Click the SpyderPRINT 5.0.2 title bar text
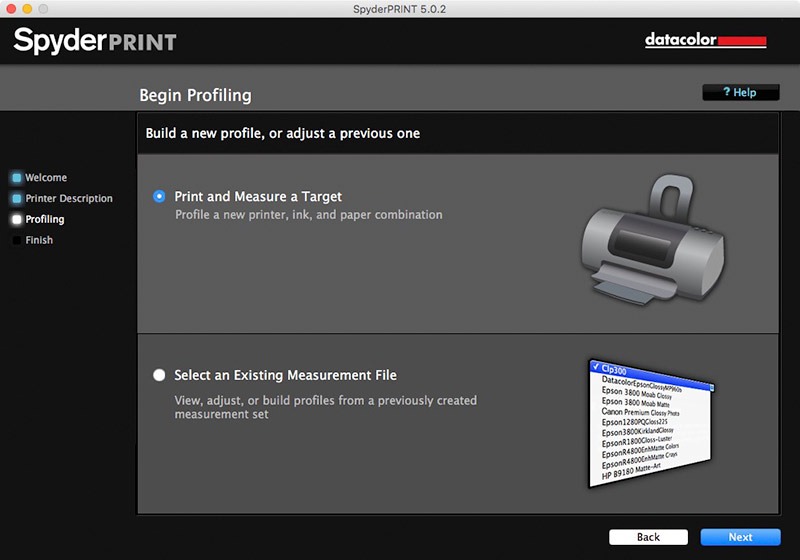800x560 pixels. pos(400,8)
